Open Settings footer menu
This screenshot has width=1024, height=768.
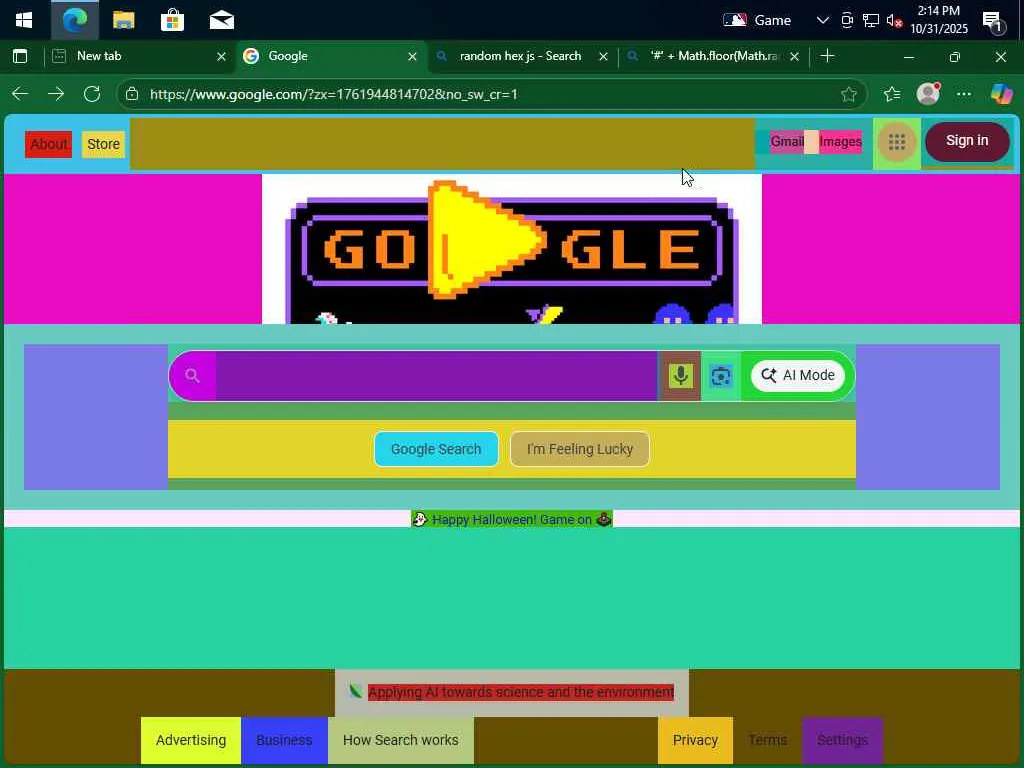pos(842,740)
